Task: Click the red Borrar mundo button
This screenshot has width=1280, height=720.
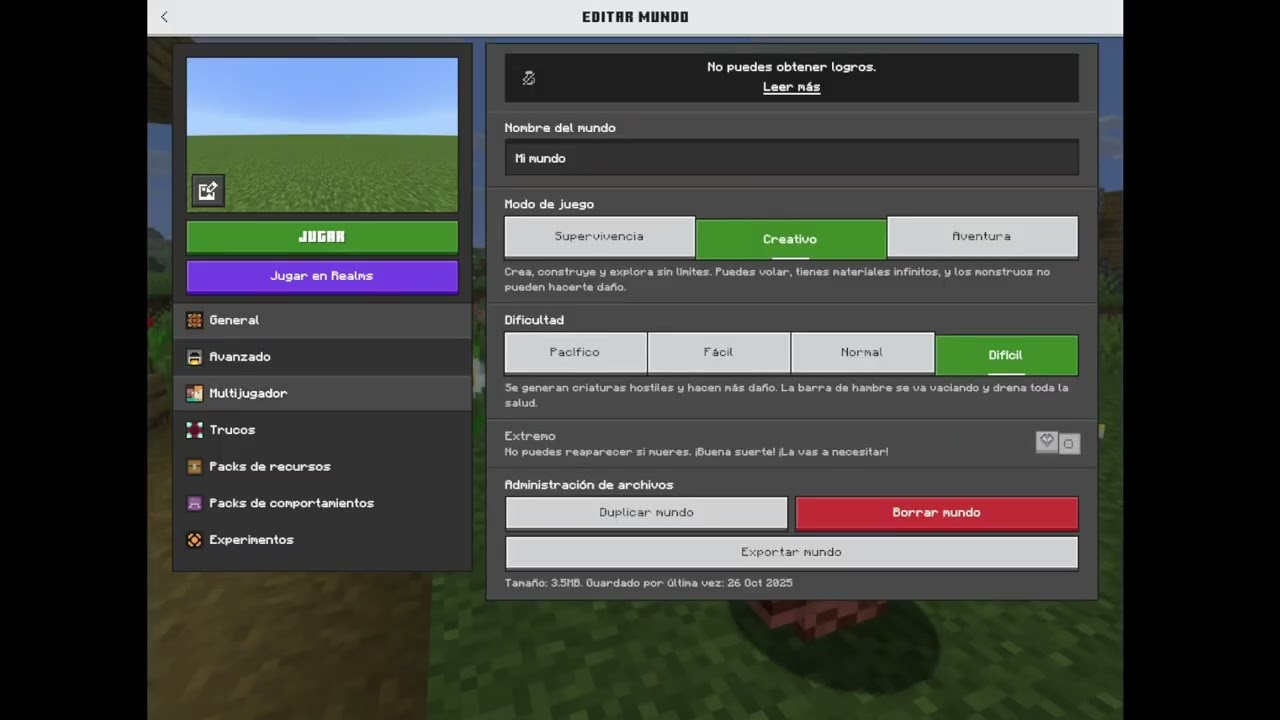Action: coord(936,513)
